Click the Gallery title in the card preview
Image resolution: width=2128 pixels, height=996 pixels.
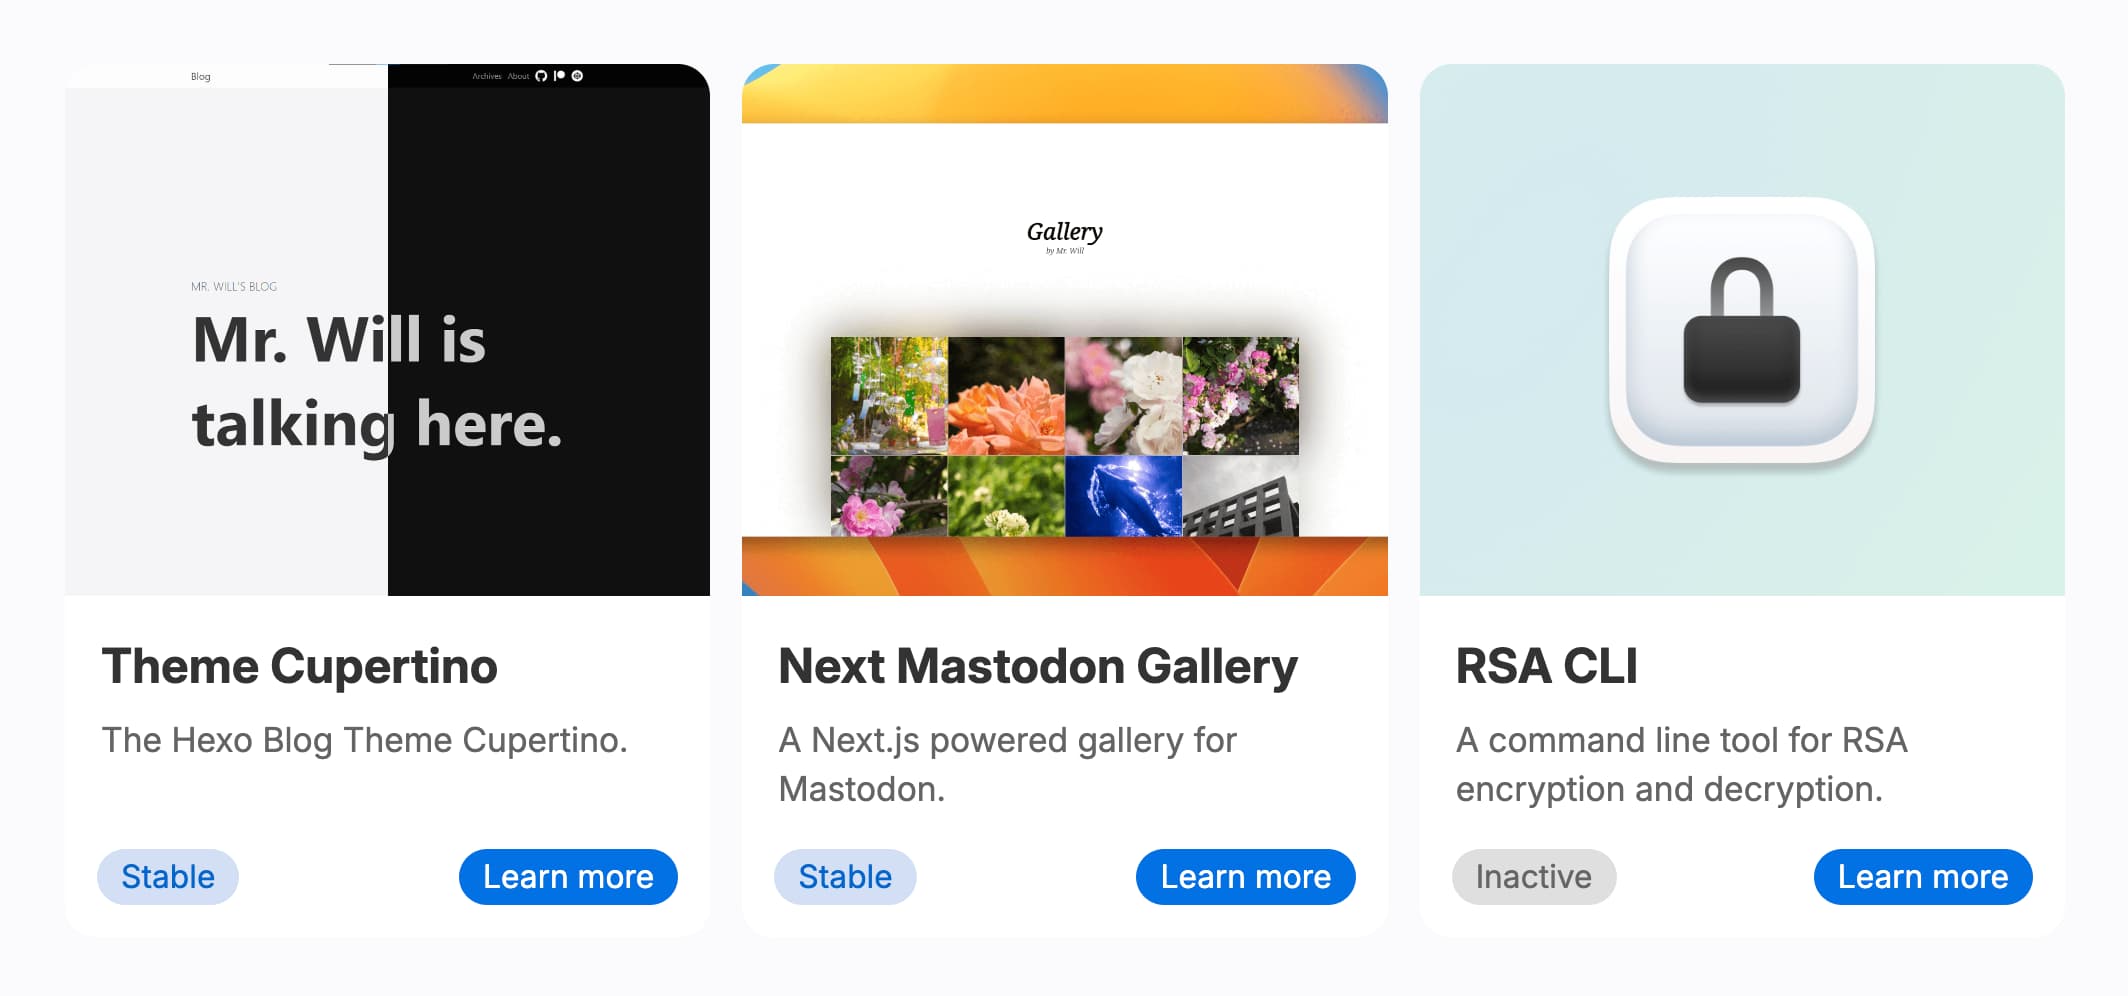tap(1064, 231)
